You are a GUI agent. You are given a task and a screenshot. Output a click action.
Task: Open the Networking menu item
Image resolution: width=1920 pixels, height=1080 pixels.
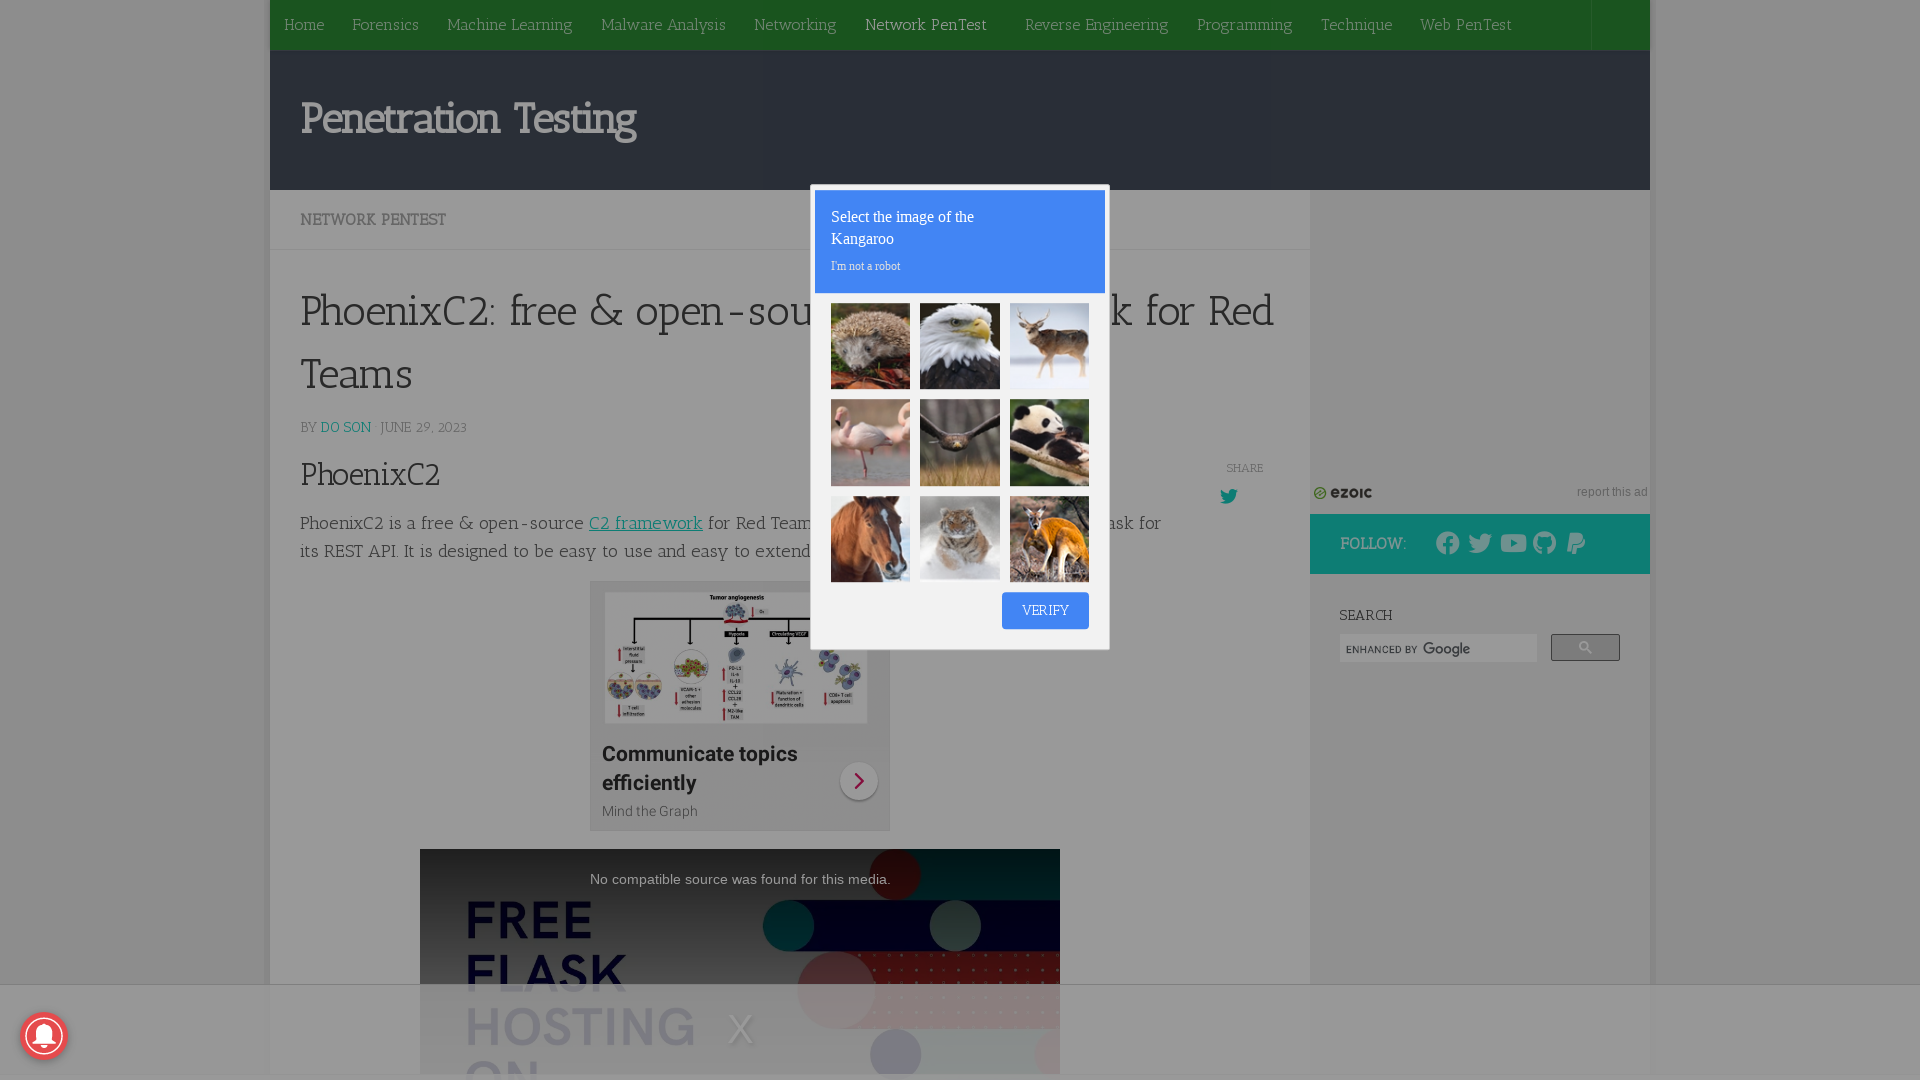click(795, 25)
